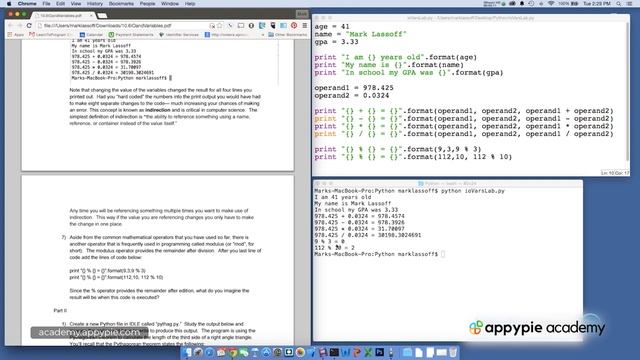Click the Terminal prompt cursor line

pos(380,254)
